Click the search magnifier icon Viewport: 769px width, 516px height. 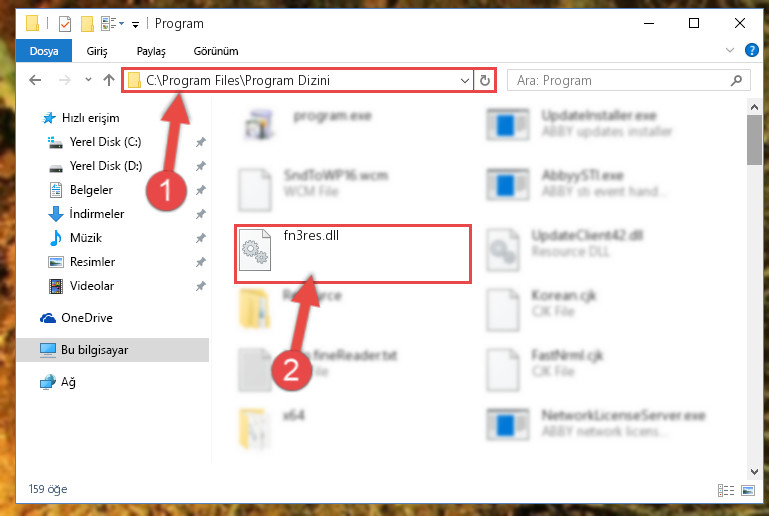pyautogui.click(x=736, y=80)
